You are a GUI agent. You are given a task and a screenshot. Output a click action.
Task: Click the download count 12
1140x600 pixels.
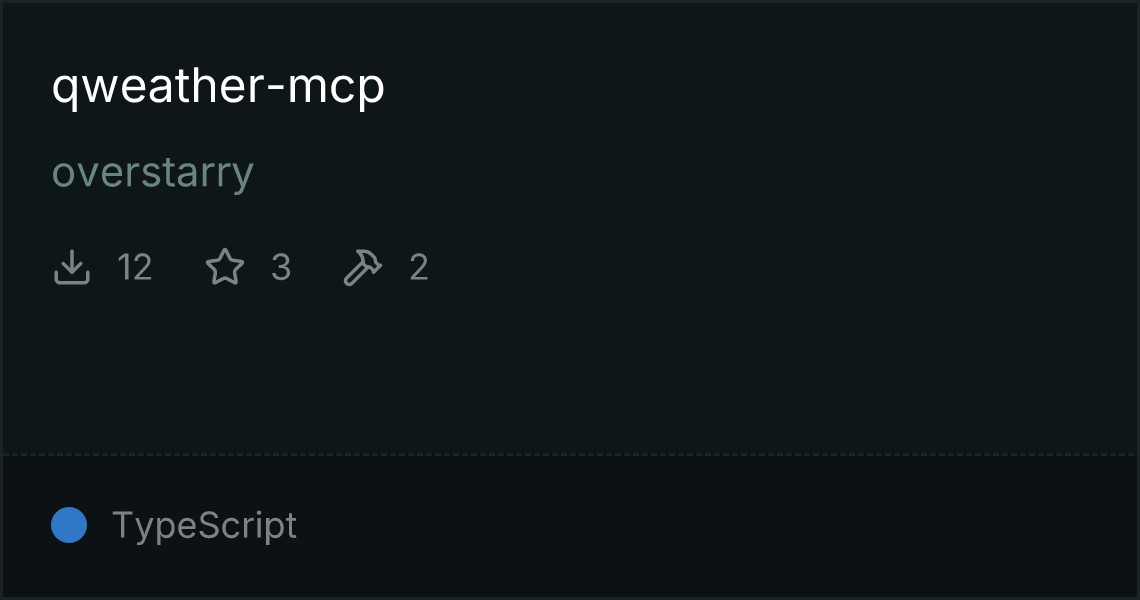(135, 267)
